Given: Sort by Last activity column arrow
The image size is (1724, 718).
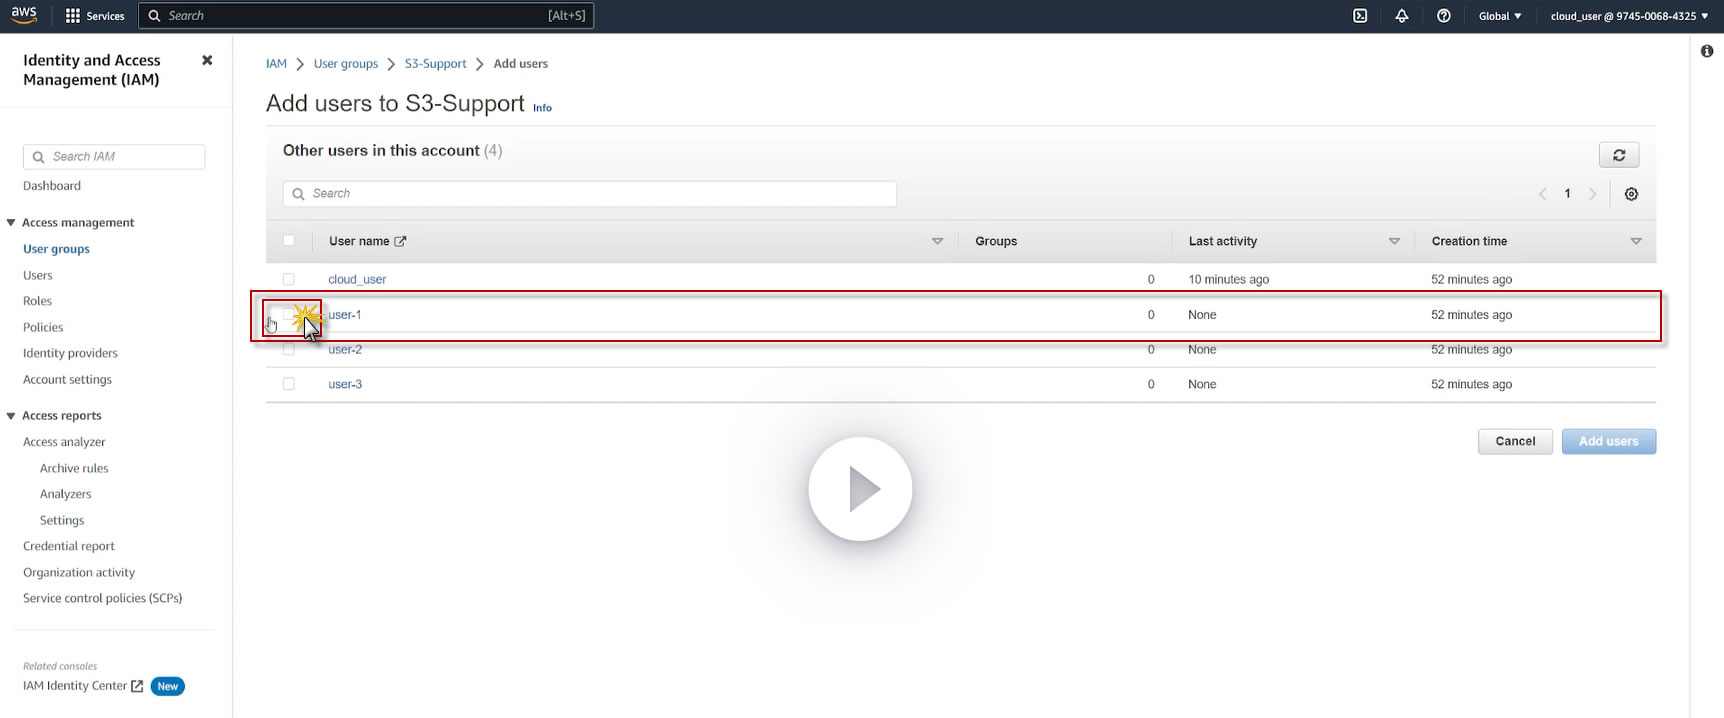Looking at the screenshot, I should pos(1394,241).
